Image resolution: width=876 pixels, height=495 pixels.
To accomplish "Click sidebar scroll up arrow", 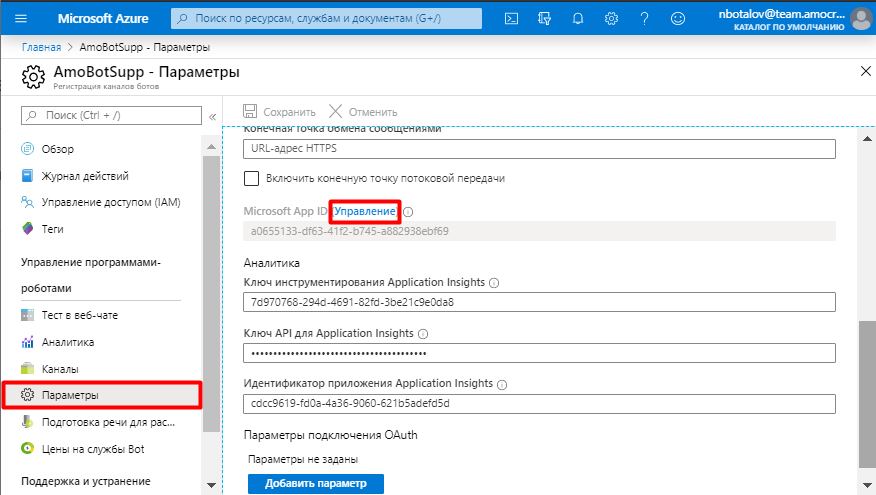I will click(x=211, y=146).
